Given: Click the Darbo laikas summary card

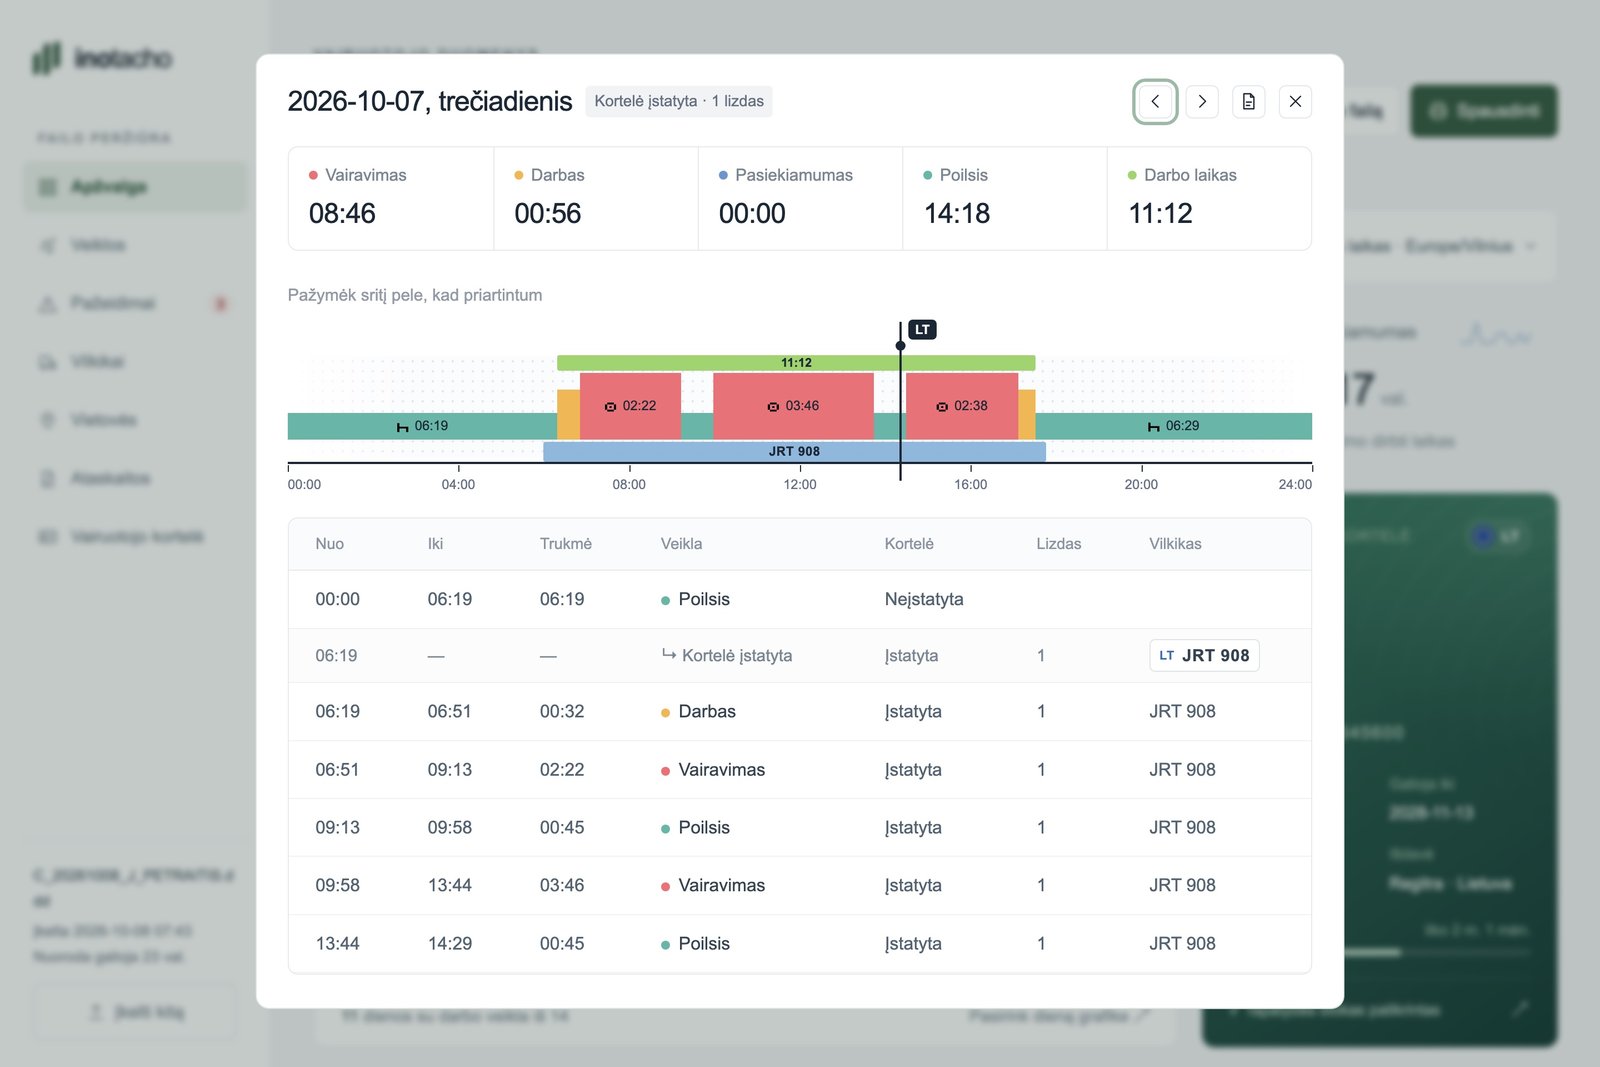Looking at the screenshot, I should pyautogui.click(x=1209, y=198).
